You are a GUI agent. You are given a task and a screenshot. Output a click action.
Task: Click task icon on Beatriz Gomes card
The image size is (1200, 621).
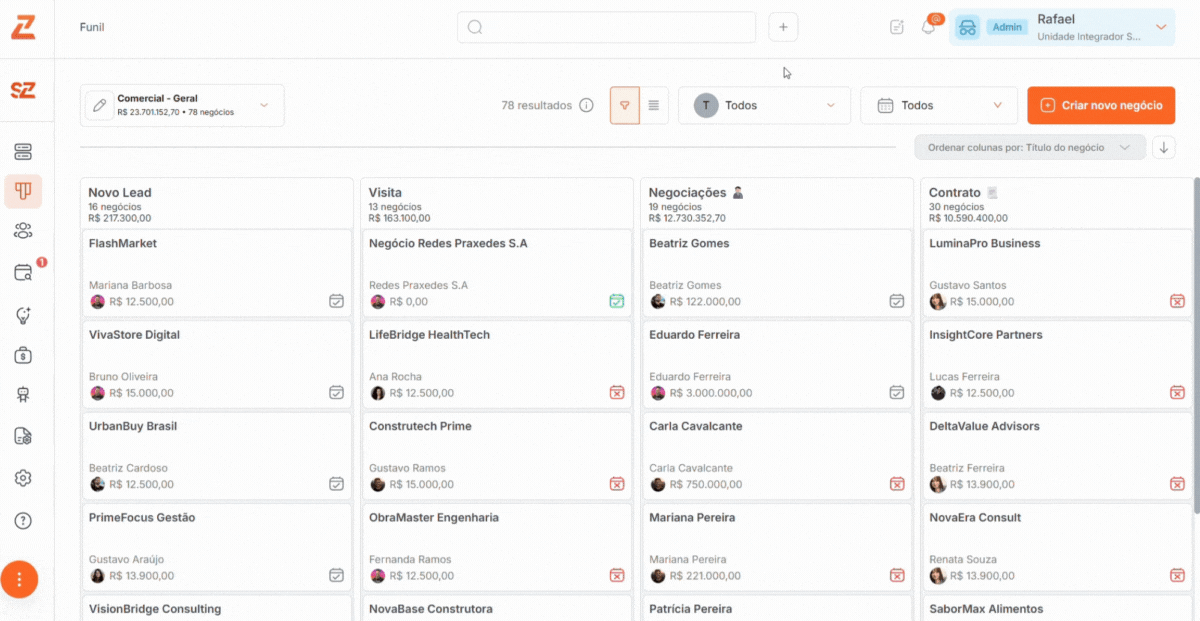coord(897,301)
